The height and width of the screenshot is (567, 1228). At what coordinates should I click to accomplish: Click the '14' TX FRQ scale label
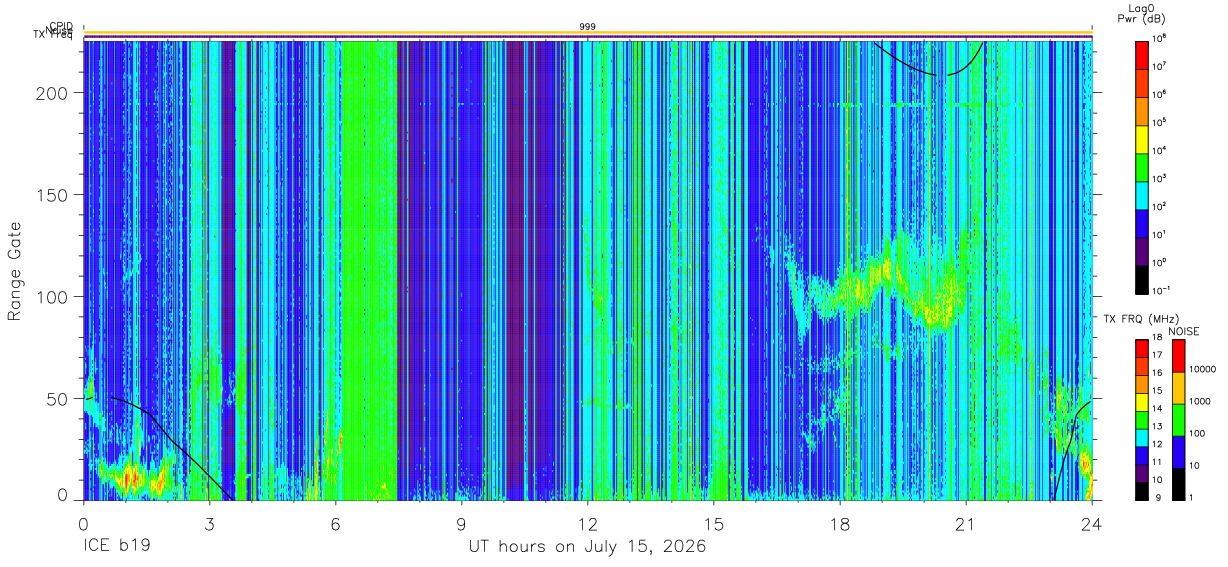tap(1159, 410)
